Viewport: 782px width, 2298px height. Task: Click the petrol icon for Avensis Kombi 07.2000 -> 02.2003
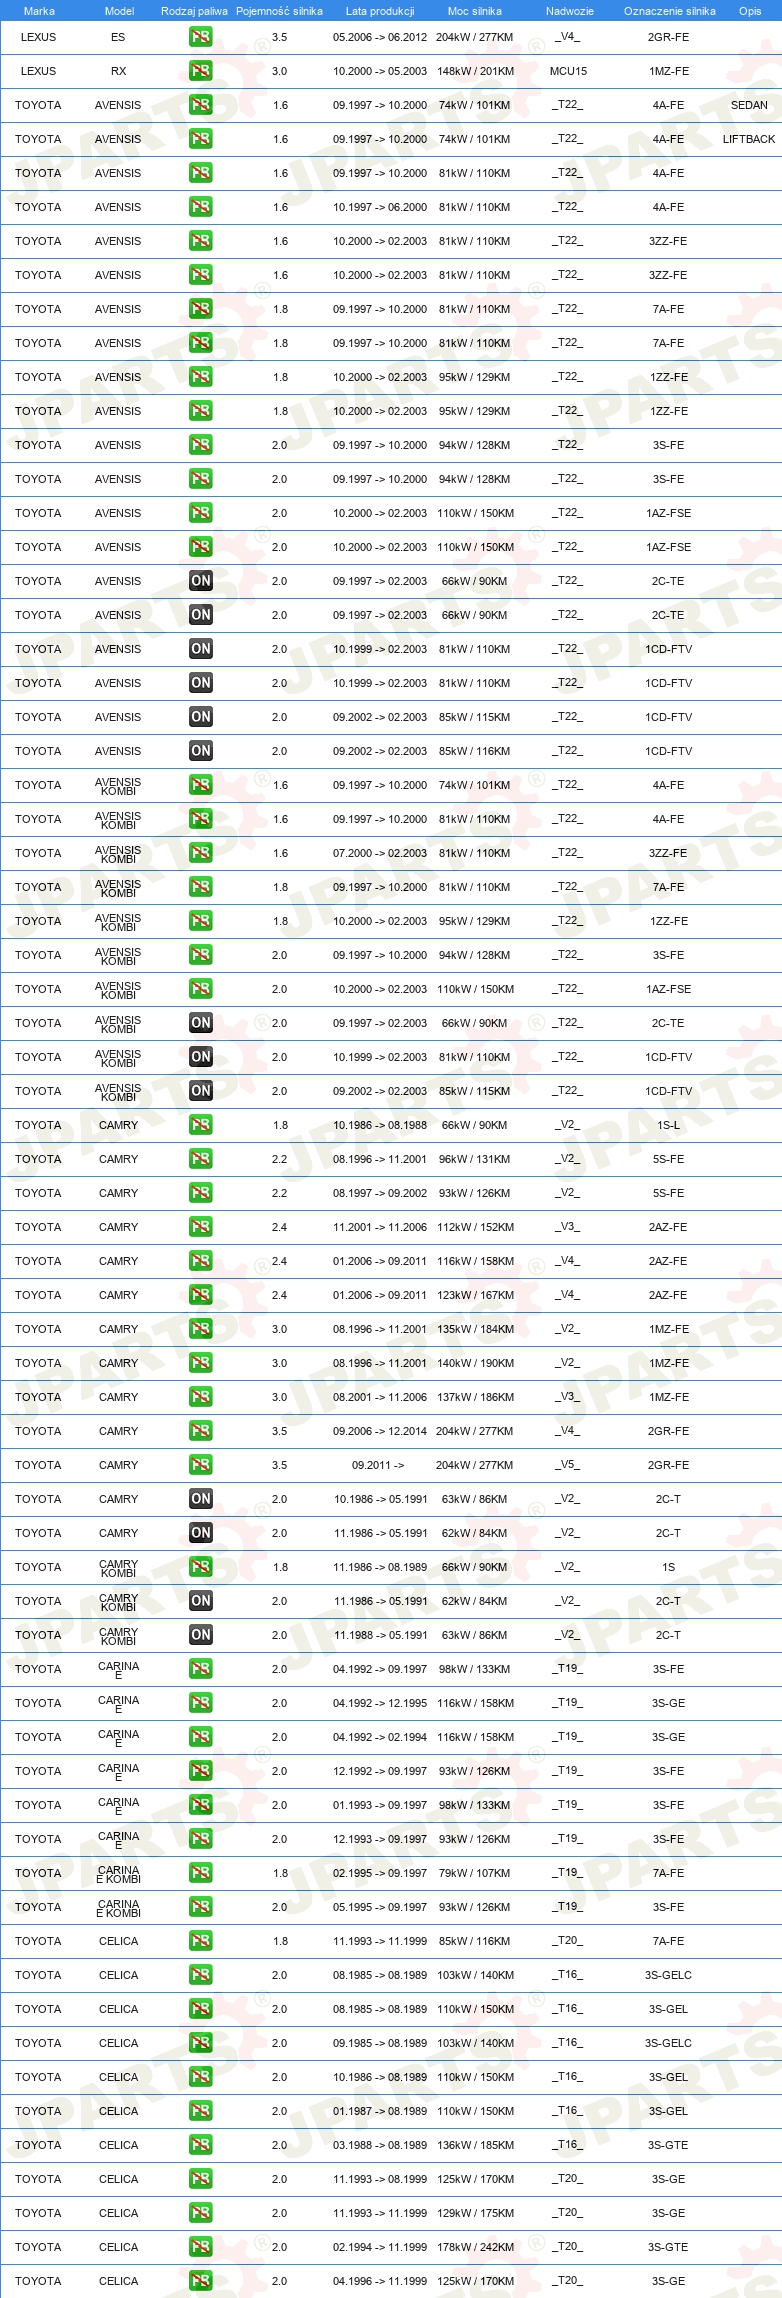201,853
